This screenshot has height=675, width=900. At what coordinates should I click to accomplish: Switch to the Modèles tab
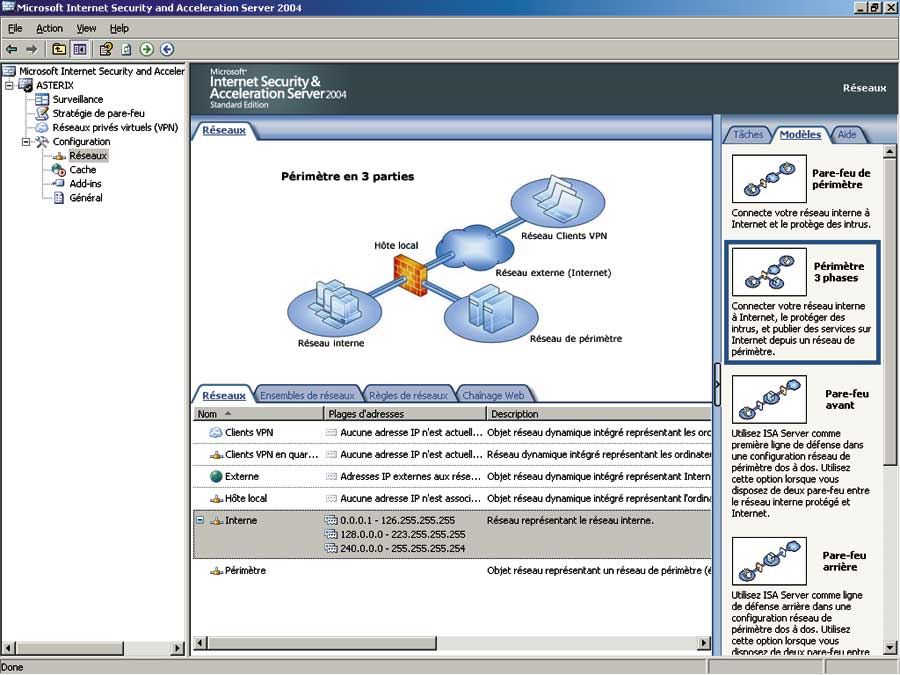(x=800, y=134)
